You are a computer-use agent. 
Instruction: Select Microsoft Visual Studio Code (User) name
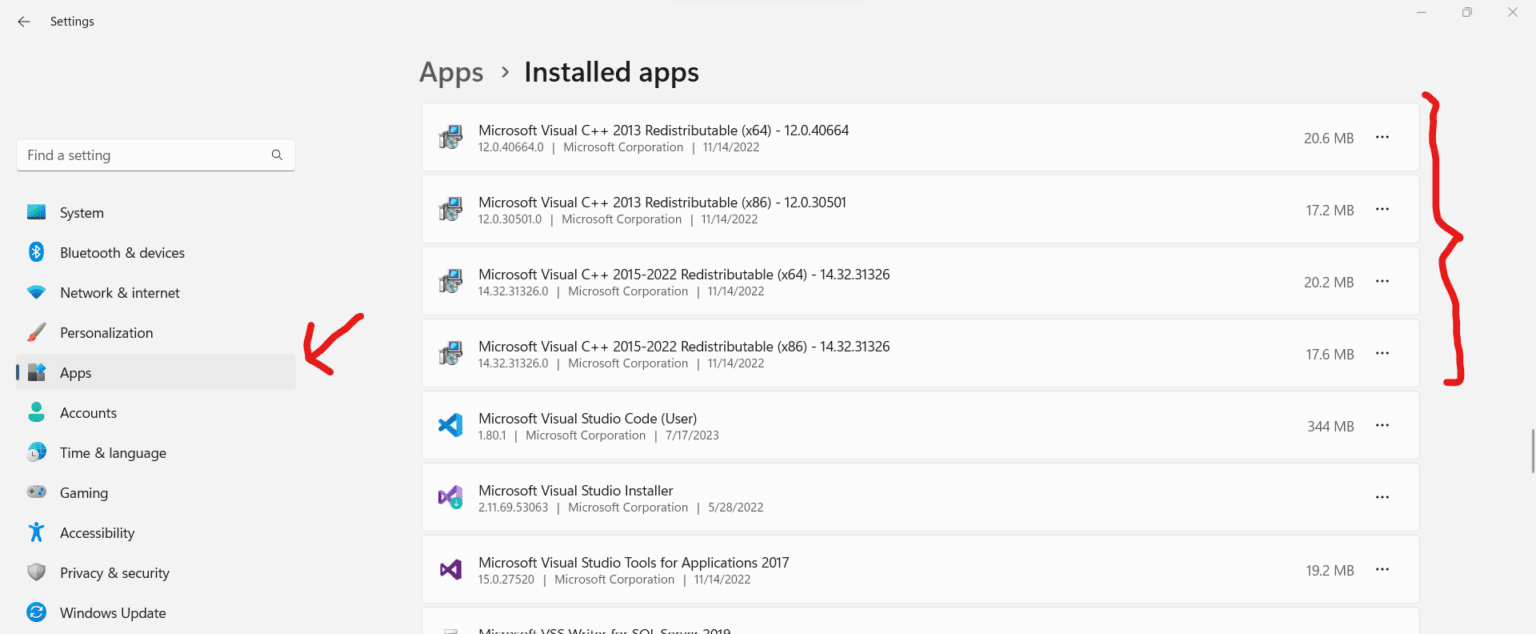coord(588,418)
